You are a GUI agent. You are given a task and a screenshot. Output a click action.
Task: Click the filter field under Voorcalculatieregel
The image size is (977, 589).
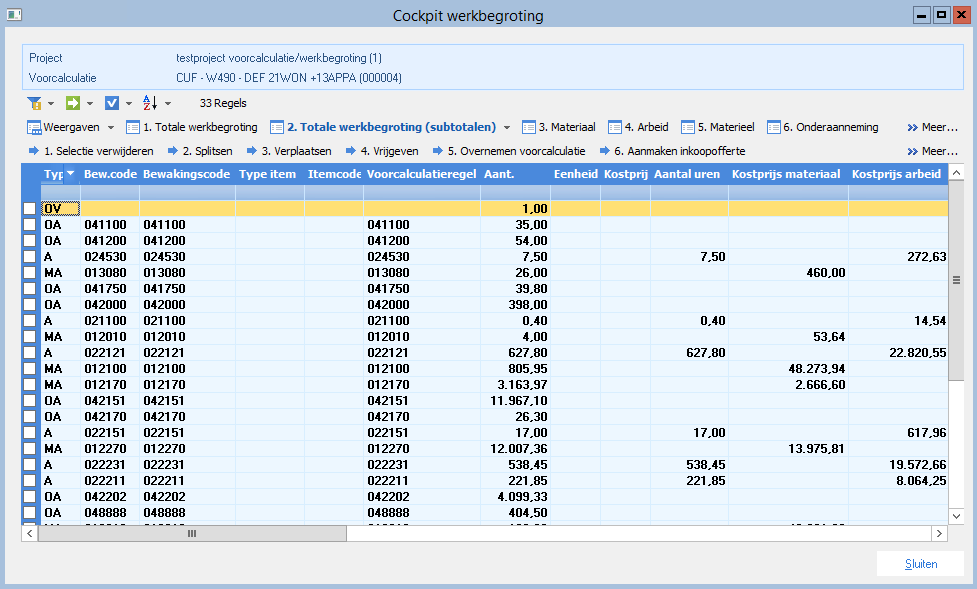point(422,193)
